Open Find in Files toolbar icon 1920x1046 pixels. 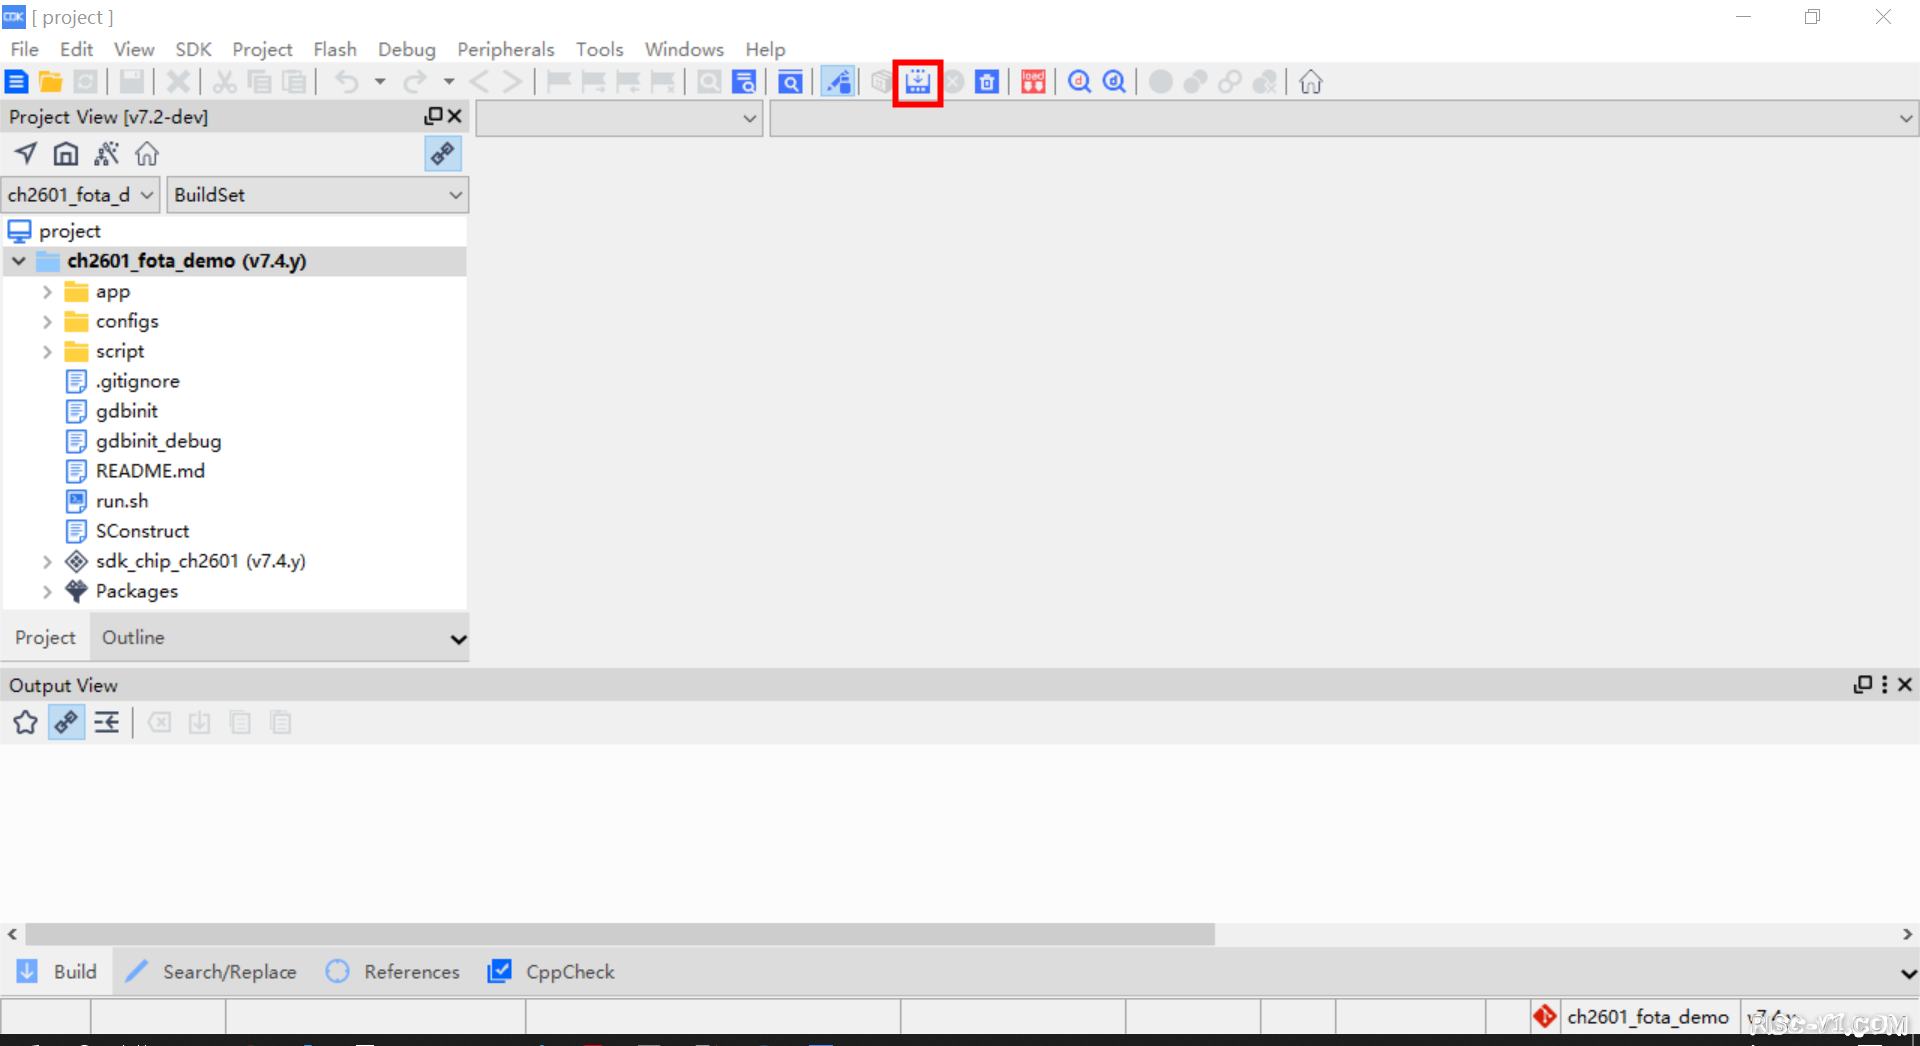tap(744, 82)
